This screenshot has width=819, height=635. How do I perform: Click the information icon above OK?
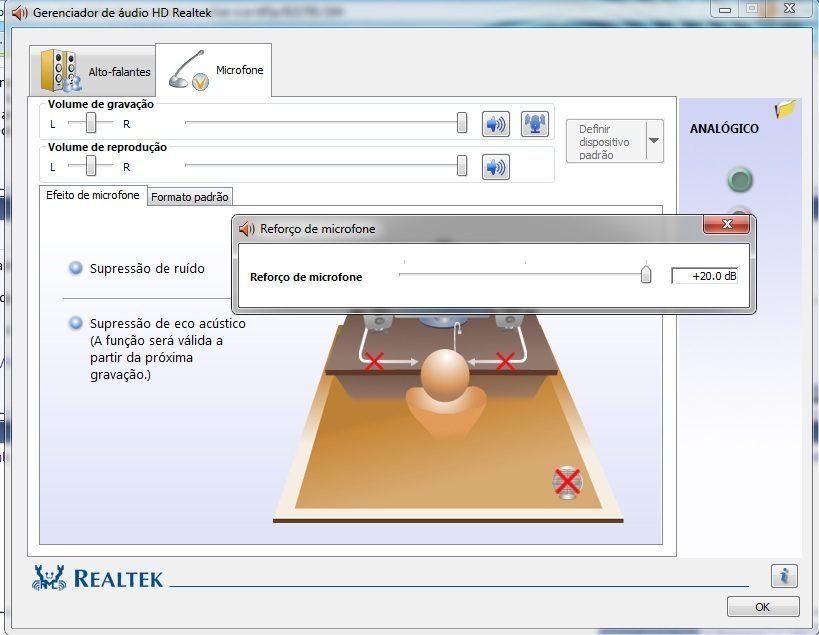click(784, 576)
